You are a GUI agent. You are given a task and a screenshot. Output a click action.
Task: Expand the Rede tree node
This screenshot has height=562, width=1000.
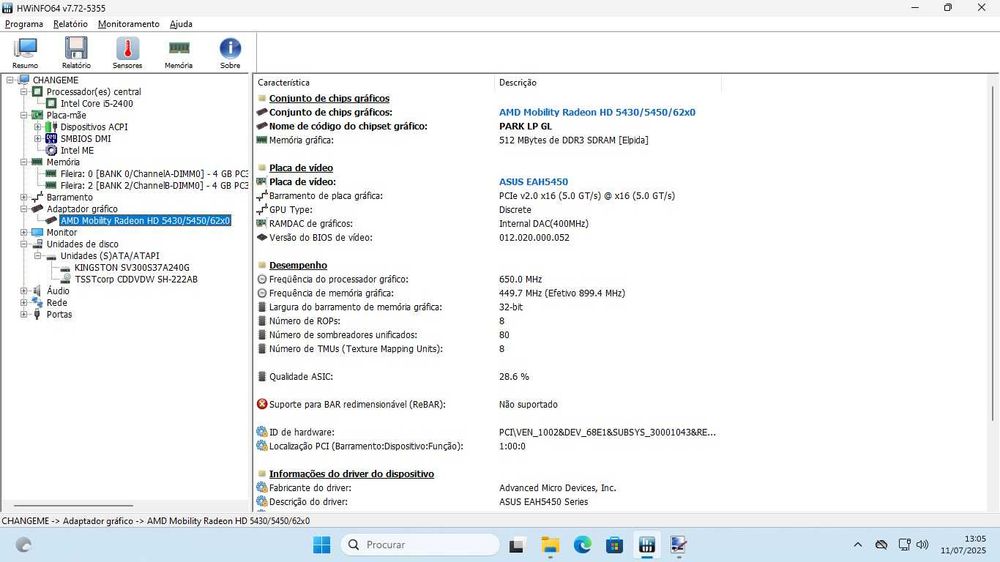(24, 302)
